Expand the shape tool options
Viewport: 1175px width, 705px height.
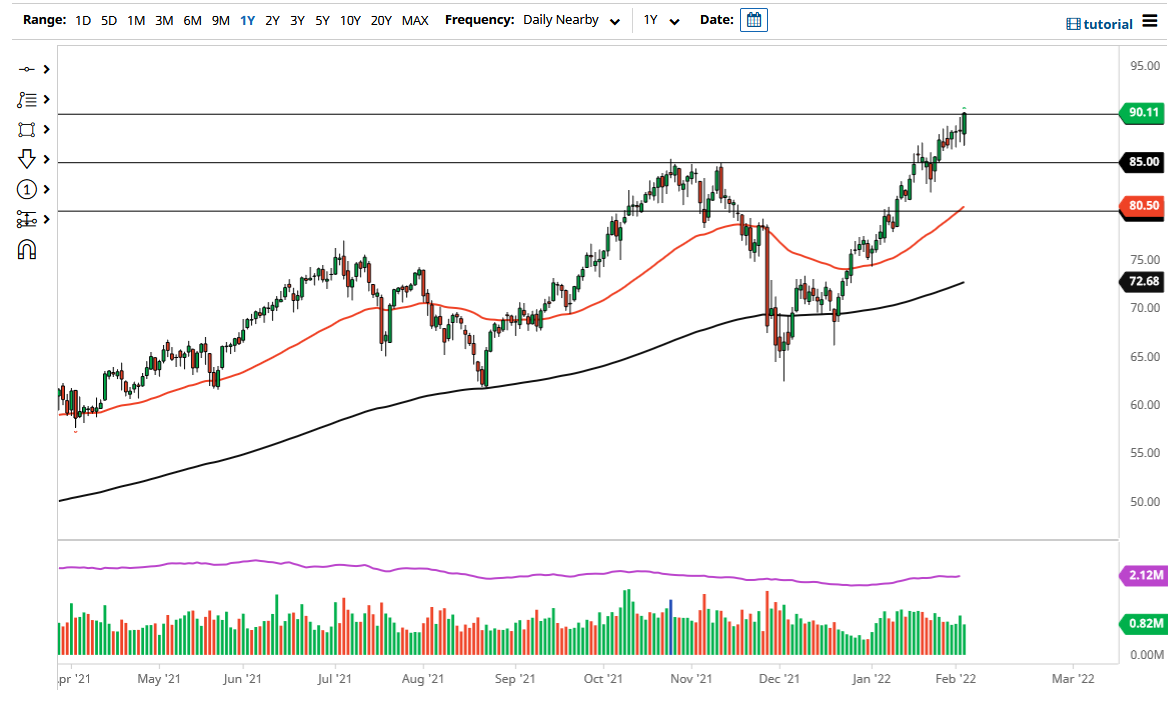coord(46,130)
